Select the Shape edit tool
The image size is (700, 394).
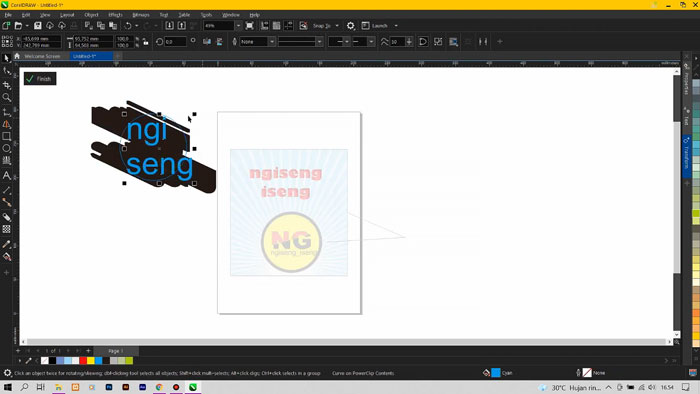point(6,71)
